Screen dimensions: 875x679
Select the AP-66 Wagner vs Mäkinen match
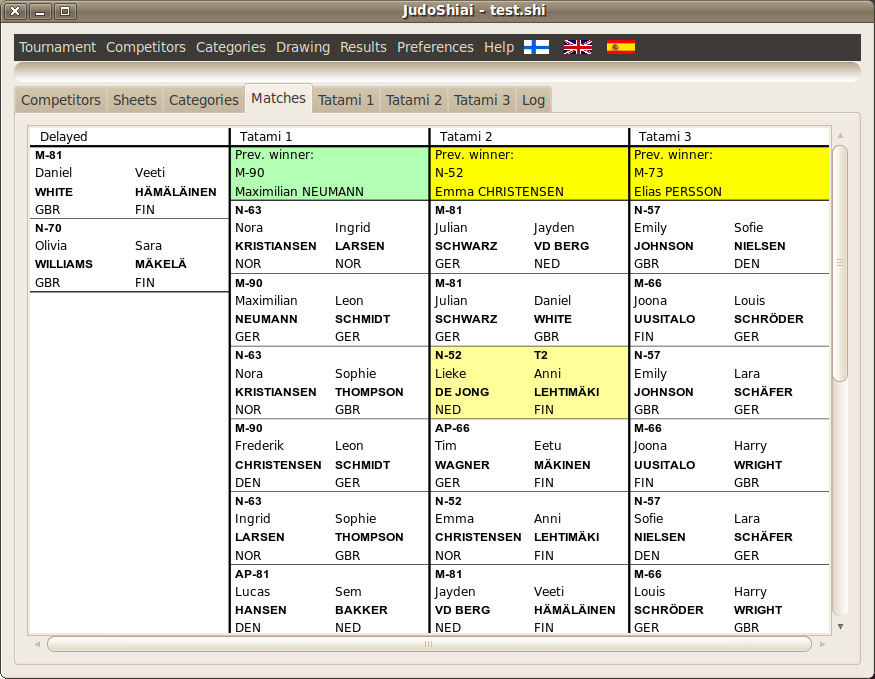[x=529, y=455]
